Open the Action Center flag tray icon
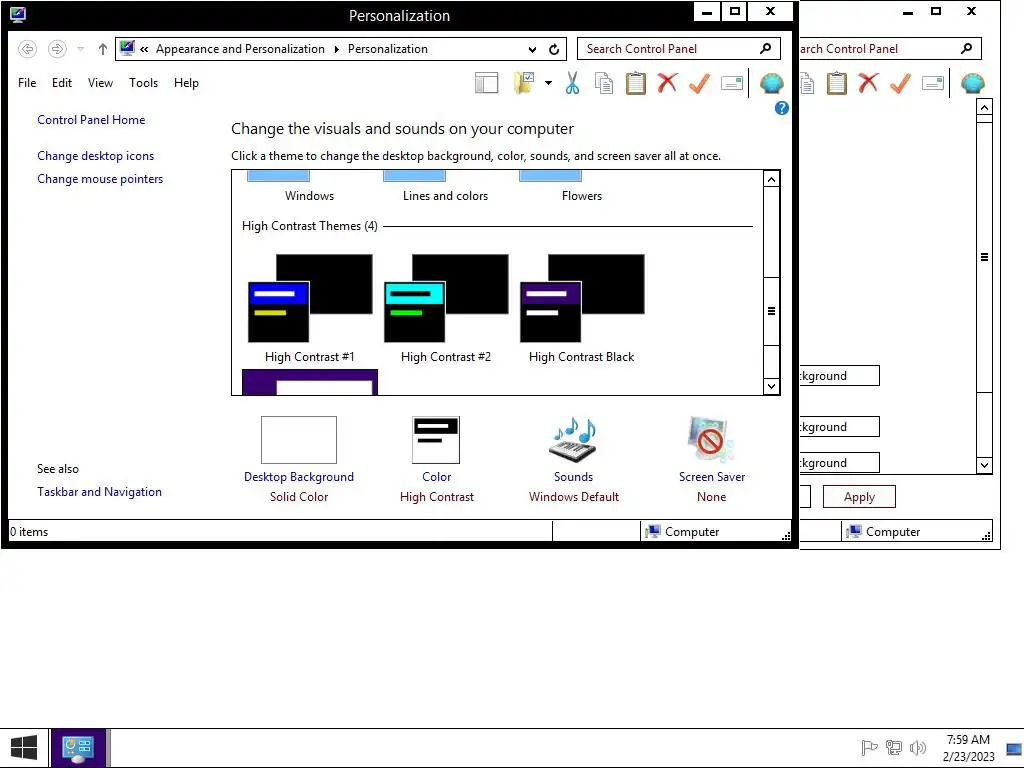The height and width of the screenshot is (768, 1024). (x=869, y=748)
